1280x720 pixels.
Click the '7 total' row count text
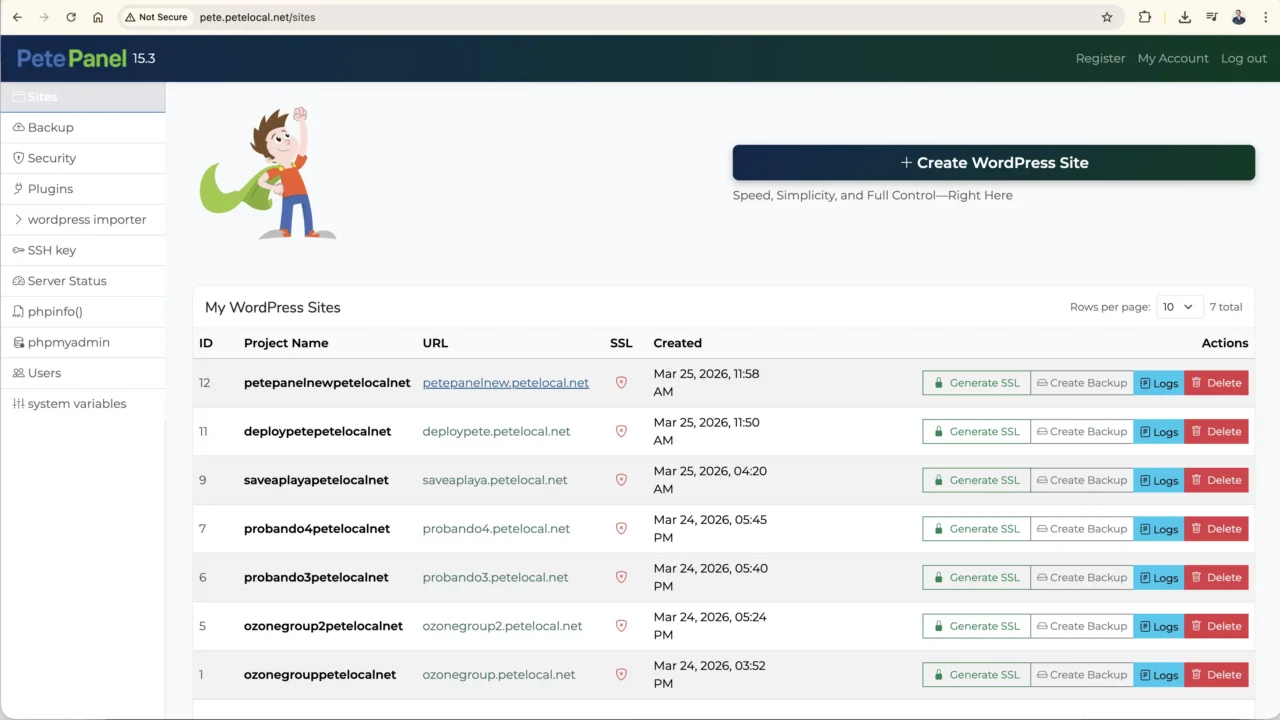[x=1226, y=307]
